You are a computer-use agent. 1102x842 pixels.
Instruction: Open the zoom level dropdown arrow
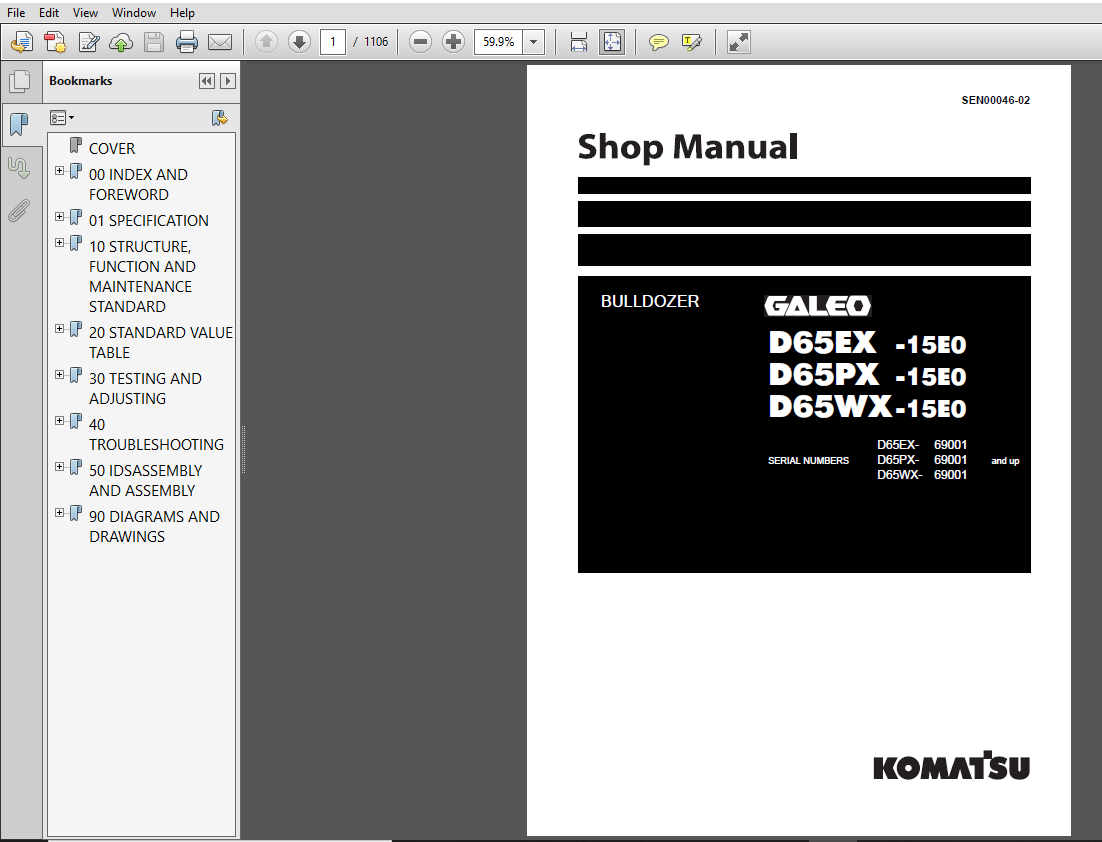click(x=534, y=42)
